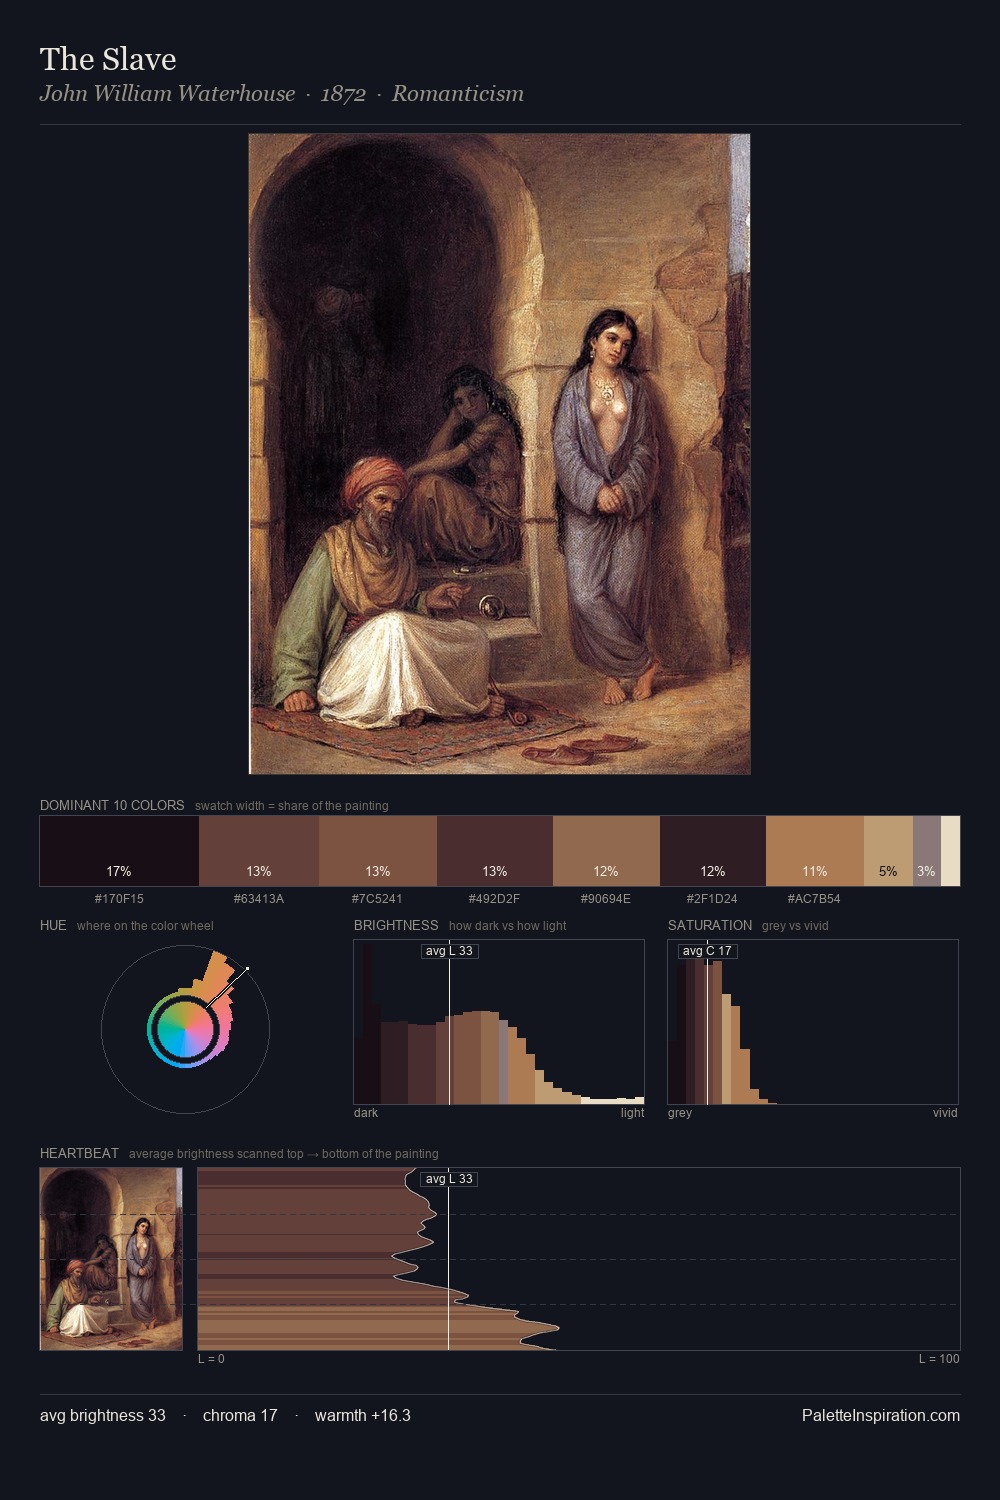1000x1500 pixels.
Task: Click the 'vivid' axis label
Action: coord(945,1113)
